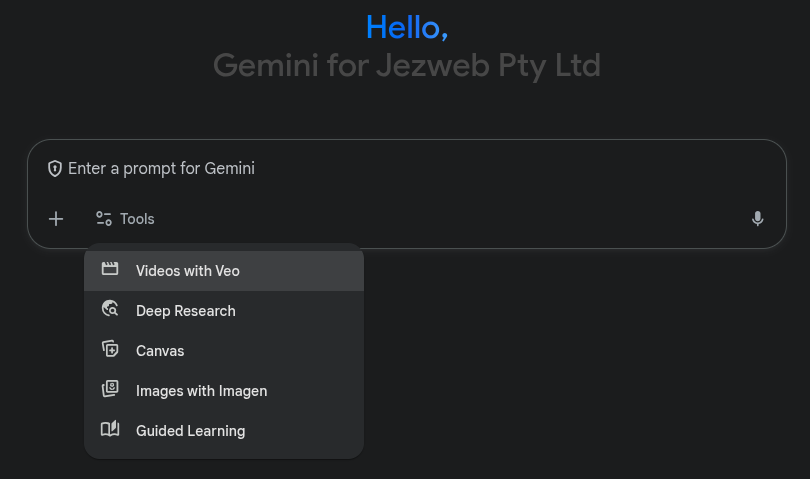
Task: Click the Guided Learning book icon
Action: coord(110,430)
